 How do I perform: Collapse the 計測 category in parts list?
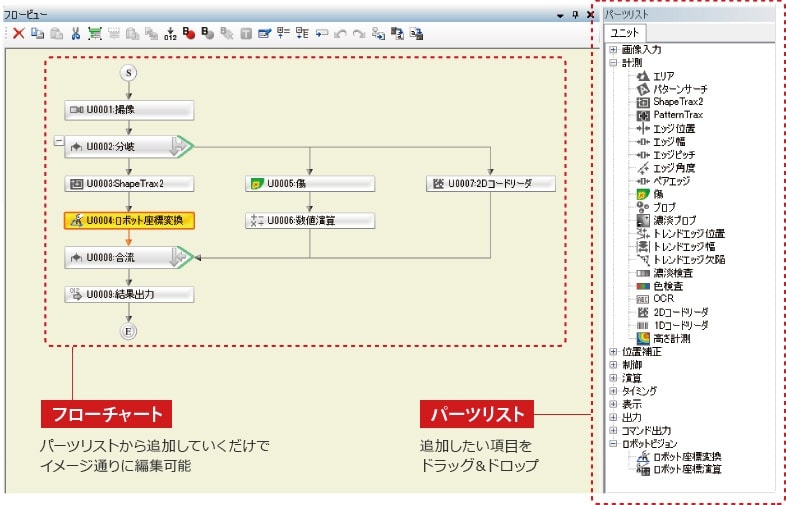coord(613,62)
